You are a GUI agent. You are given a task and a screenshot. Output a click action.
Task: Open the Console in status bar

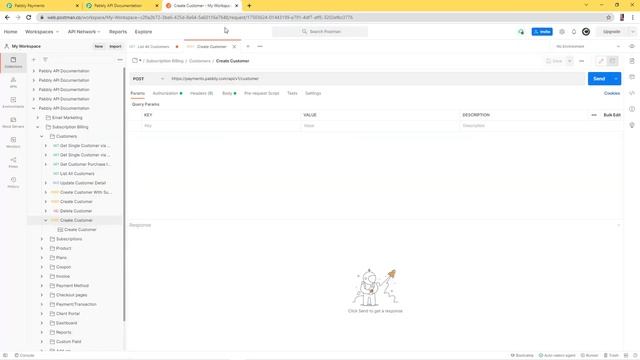24,355
